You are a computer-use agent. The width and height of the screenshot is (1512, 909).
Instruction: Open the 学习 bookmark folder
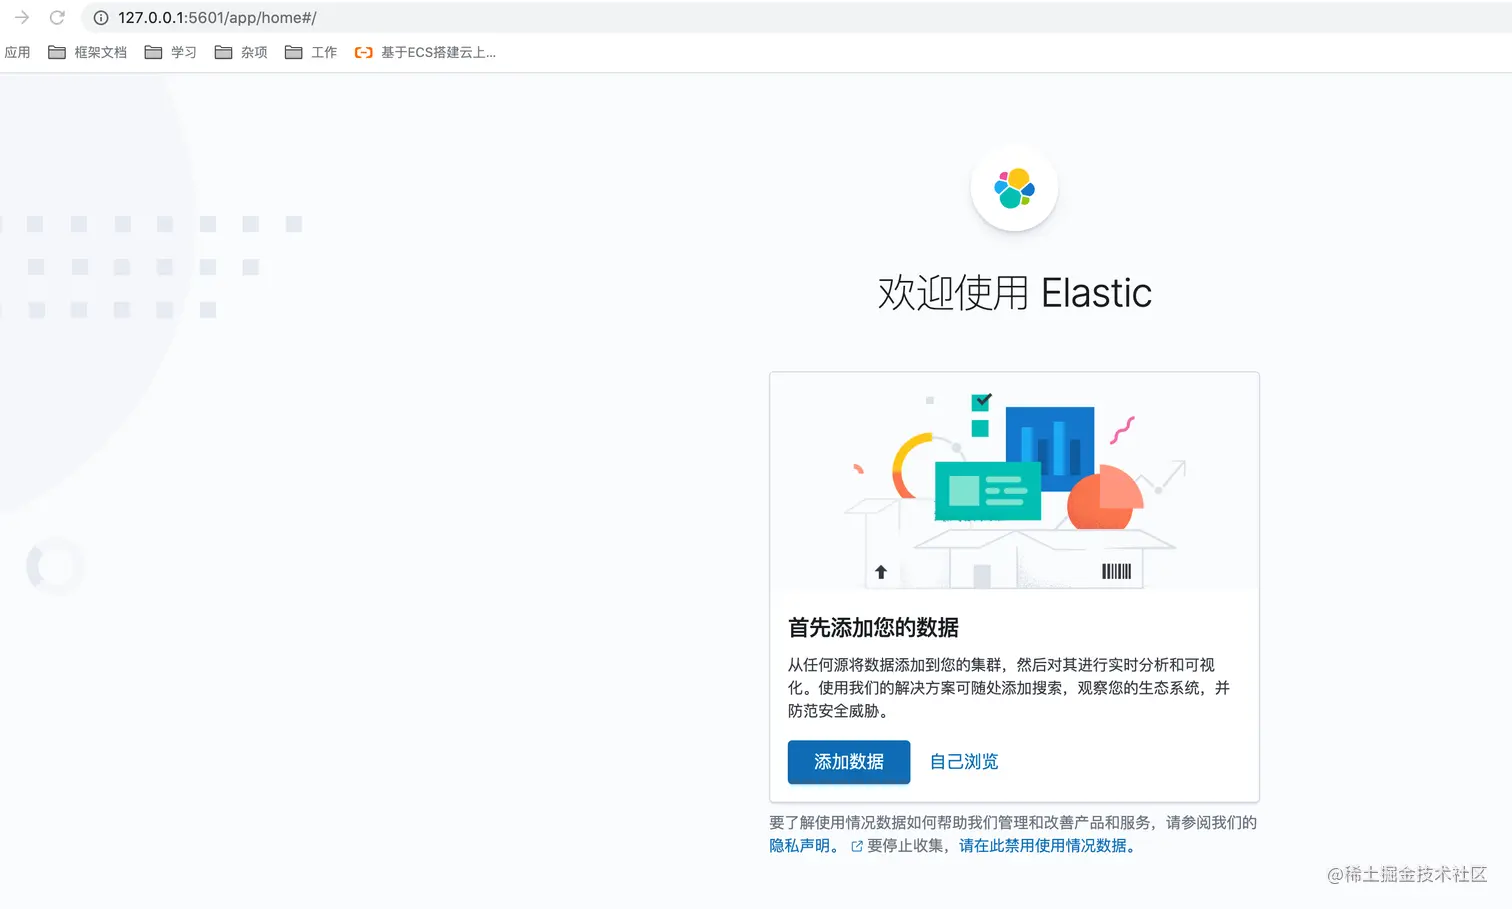pos(183,52)
